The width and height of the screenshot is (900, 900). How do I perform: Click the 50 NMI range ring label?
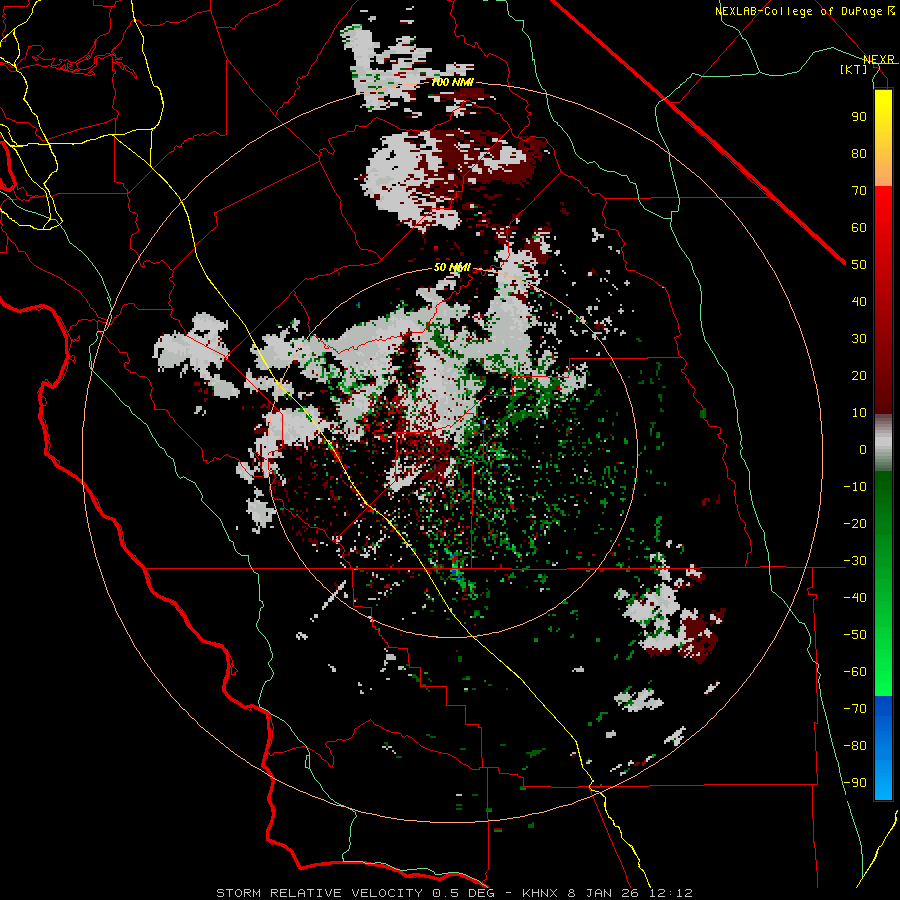click(452, 267)
